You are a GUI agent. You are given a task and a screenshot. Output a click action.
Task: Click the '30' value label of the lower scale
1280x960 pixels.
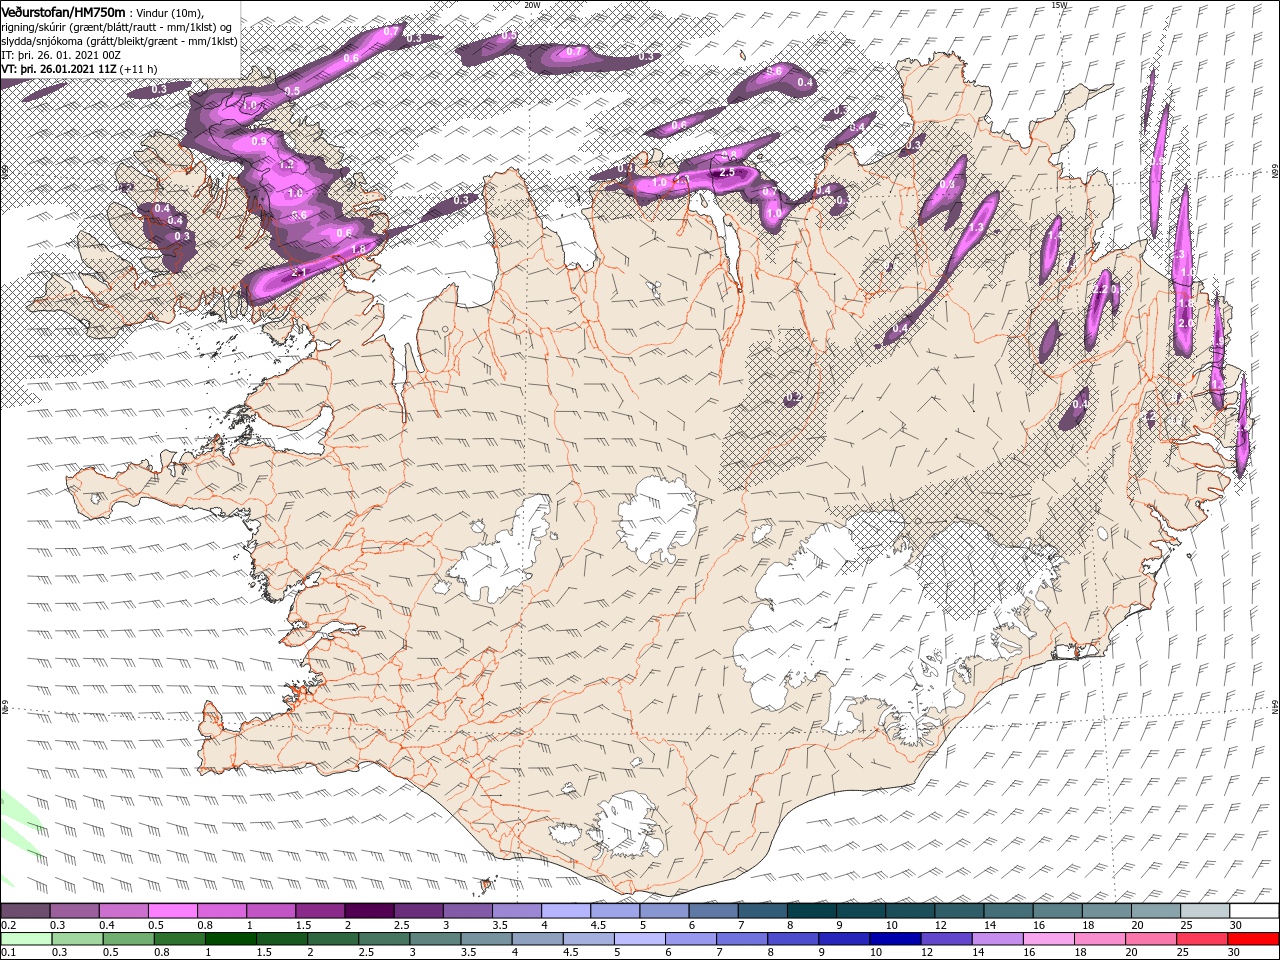pyautogui.click(x=1236, y=952)
